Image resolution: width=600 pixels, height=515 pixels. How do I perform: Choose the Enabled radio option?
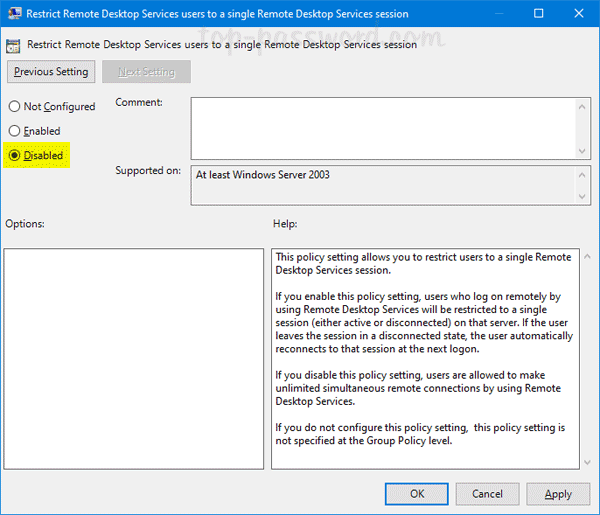[x=14, y=131]
